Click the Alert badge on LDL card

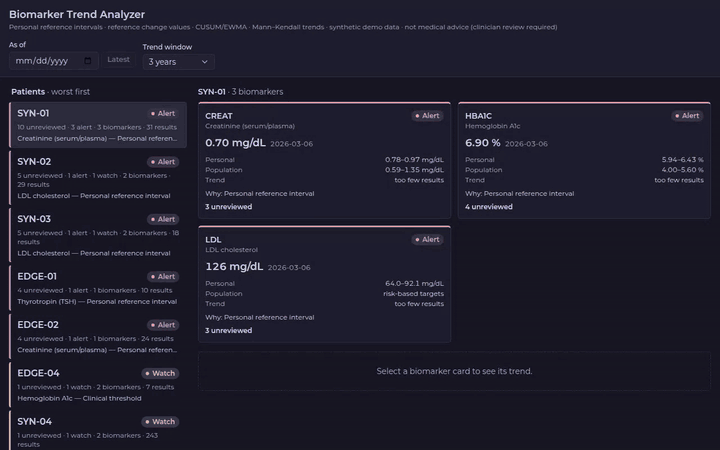point(428,239)
